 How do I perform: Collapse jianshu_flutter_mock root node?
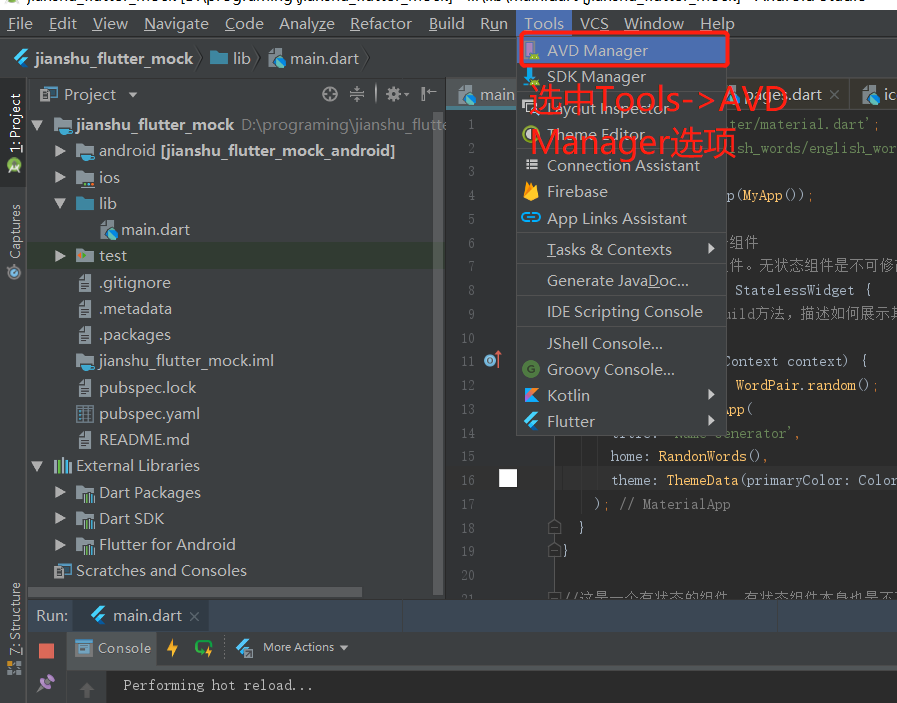38,125
